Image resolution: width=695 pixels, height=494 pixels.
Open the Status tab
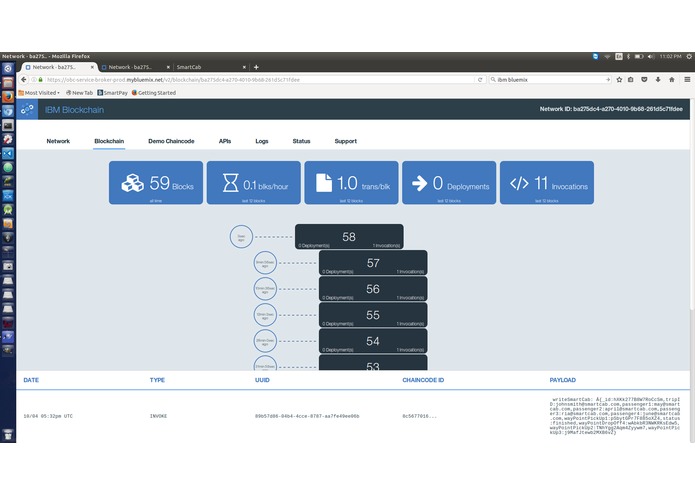[x=301, y=141]
